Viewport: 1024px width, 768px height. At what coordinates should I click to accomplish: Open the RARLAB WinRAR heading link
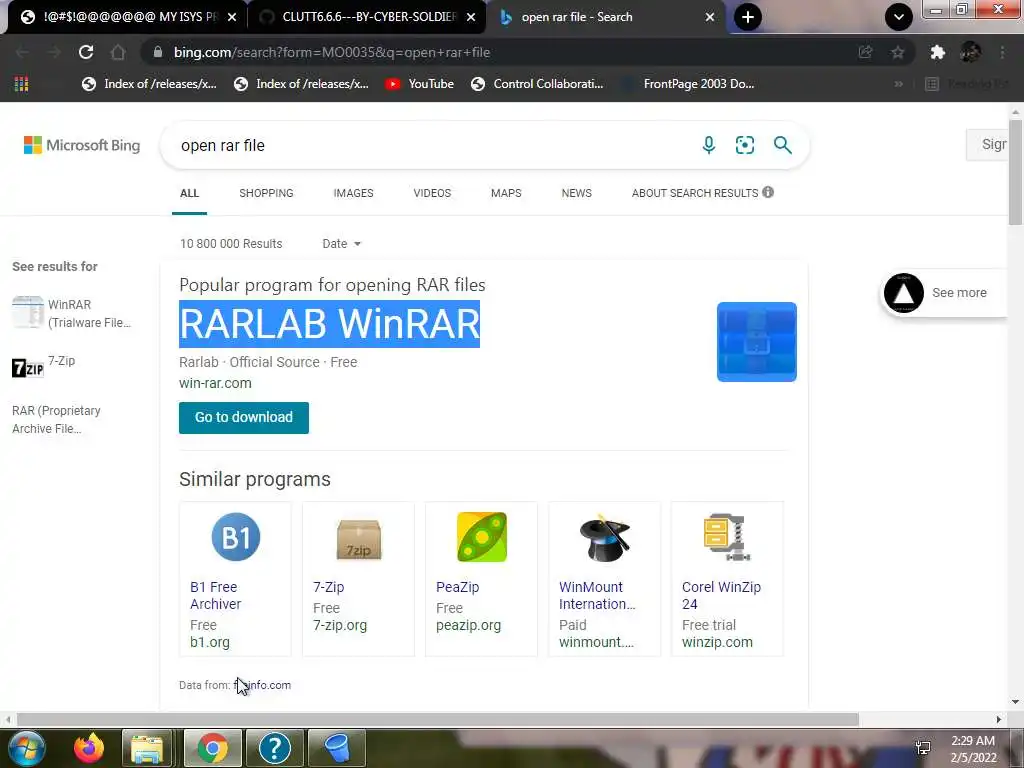coord(330,324)
